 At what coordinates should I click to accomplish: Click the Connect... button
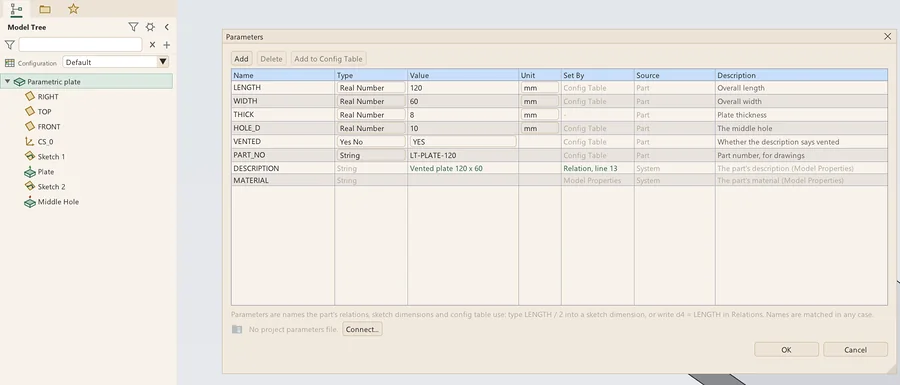tap(362, 329)
